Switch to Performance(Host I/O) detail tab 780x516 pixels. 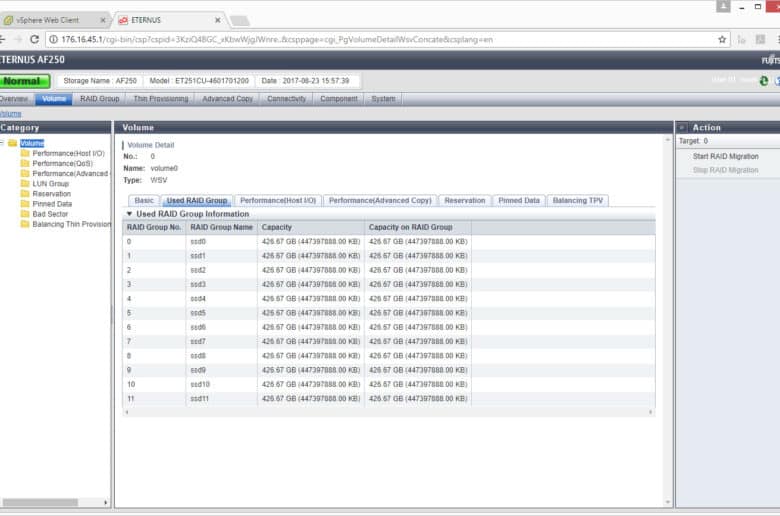coord(278,201)
